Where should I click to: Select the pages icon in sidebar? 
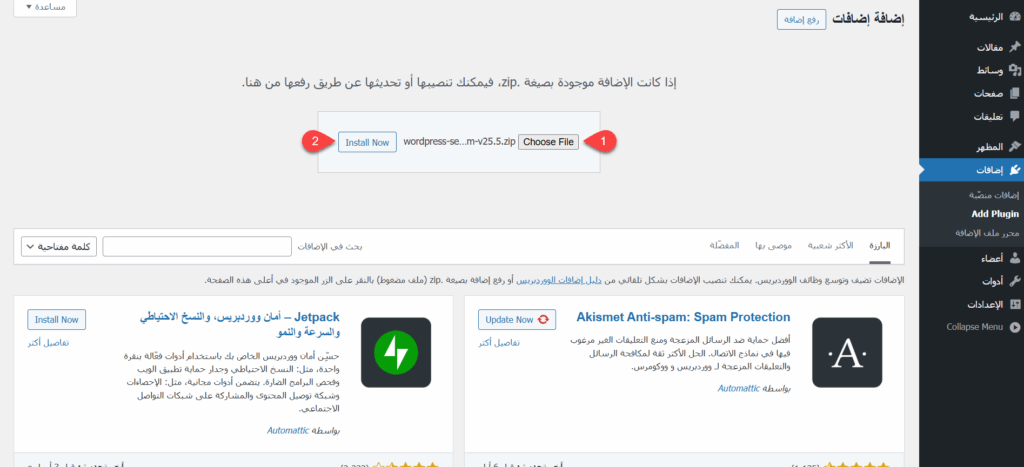tap(1014, 93)
